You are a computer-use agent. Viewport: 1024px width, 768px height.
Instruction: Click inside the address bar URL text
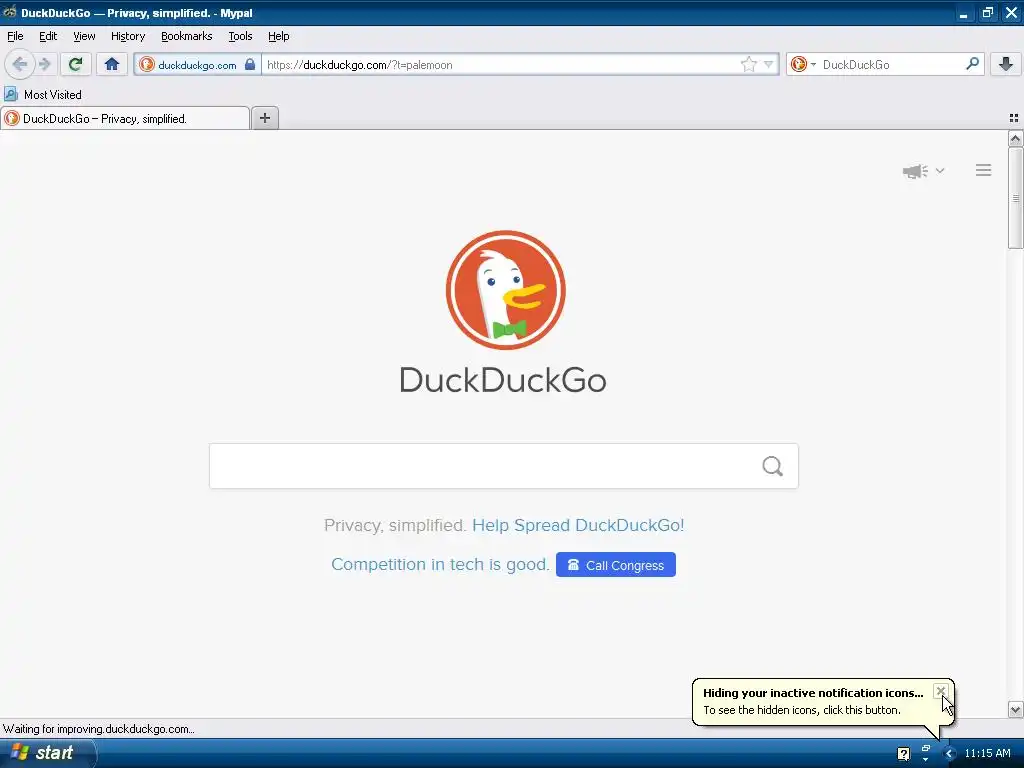[x=359, y=65]
